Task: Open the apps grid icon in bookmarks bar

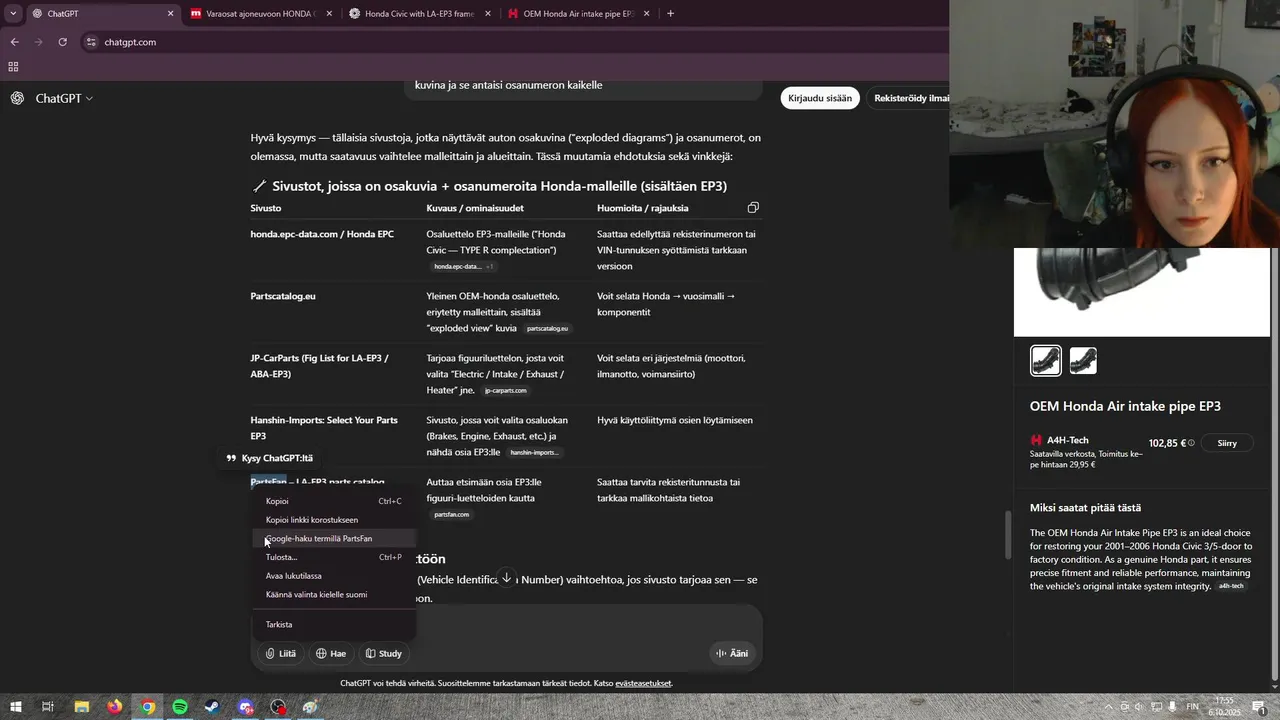Action: pyautogui.click(x=13, y=67)
